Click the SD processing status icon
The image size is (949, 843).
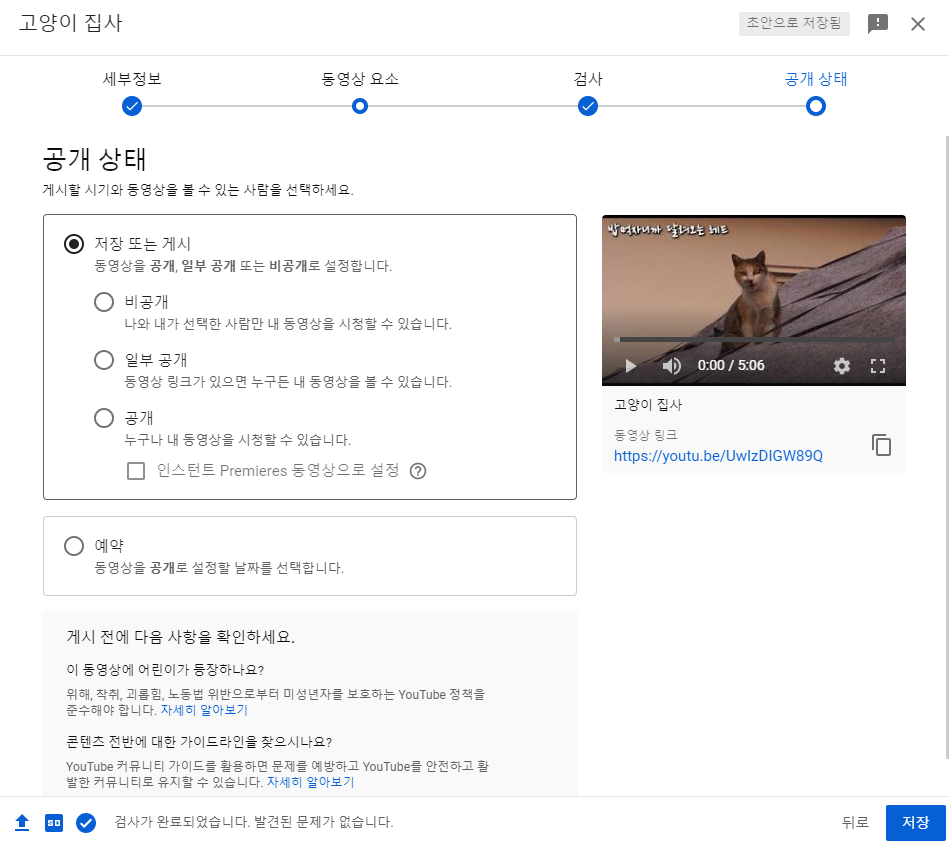(54, 822)
